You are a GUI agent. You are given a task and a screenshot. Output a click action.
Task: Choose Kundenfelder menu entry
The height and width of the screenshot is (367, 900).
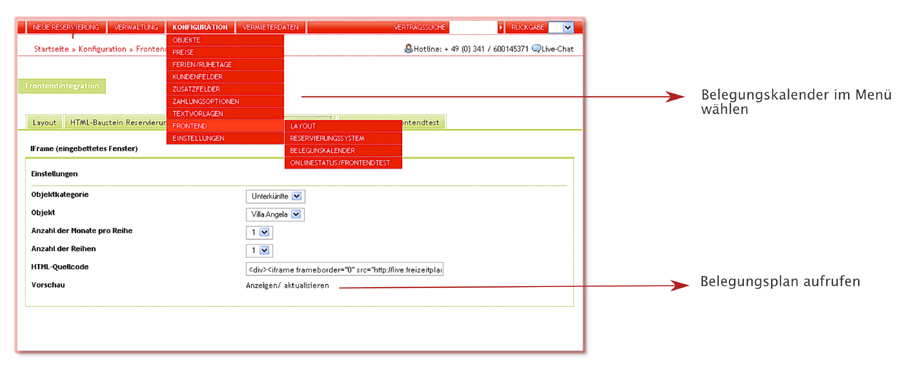[225, 77]
